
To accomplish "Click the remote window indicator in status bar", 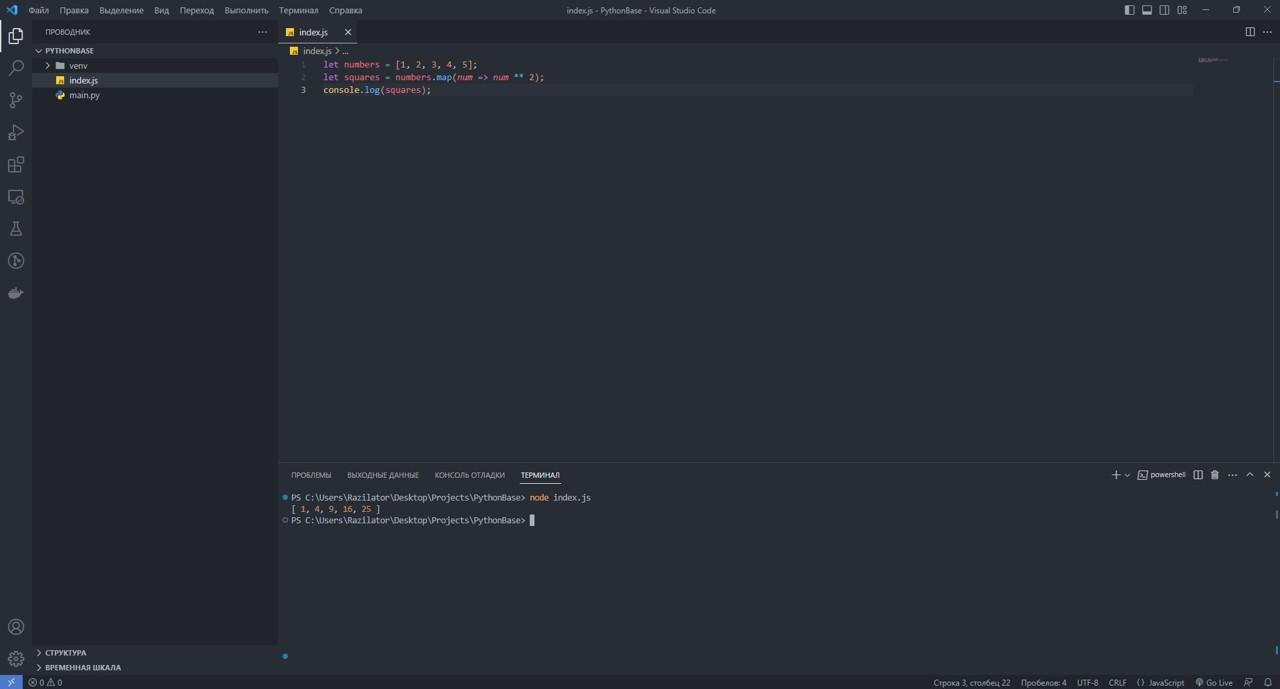I will point(11,682).
